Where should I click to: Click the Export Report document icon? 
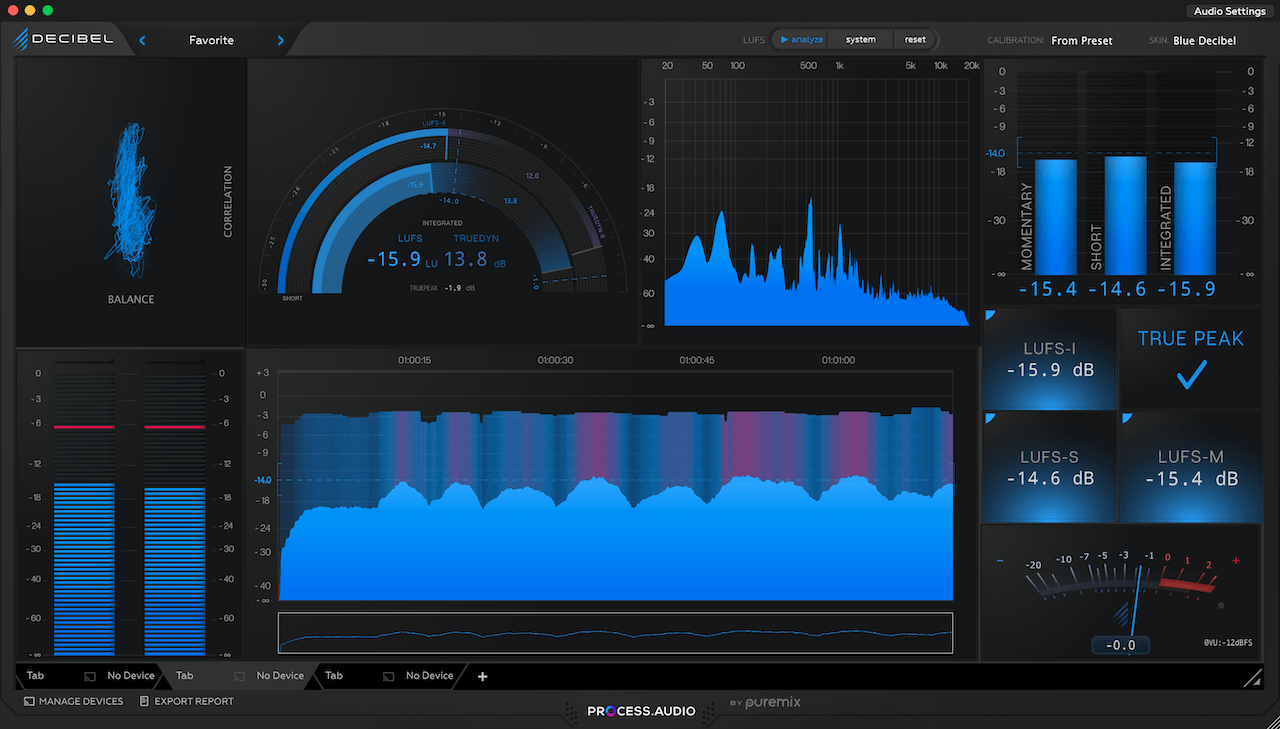[x=143, y=701]
